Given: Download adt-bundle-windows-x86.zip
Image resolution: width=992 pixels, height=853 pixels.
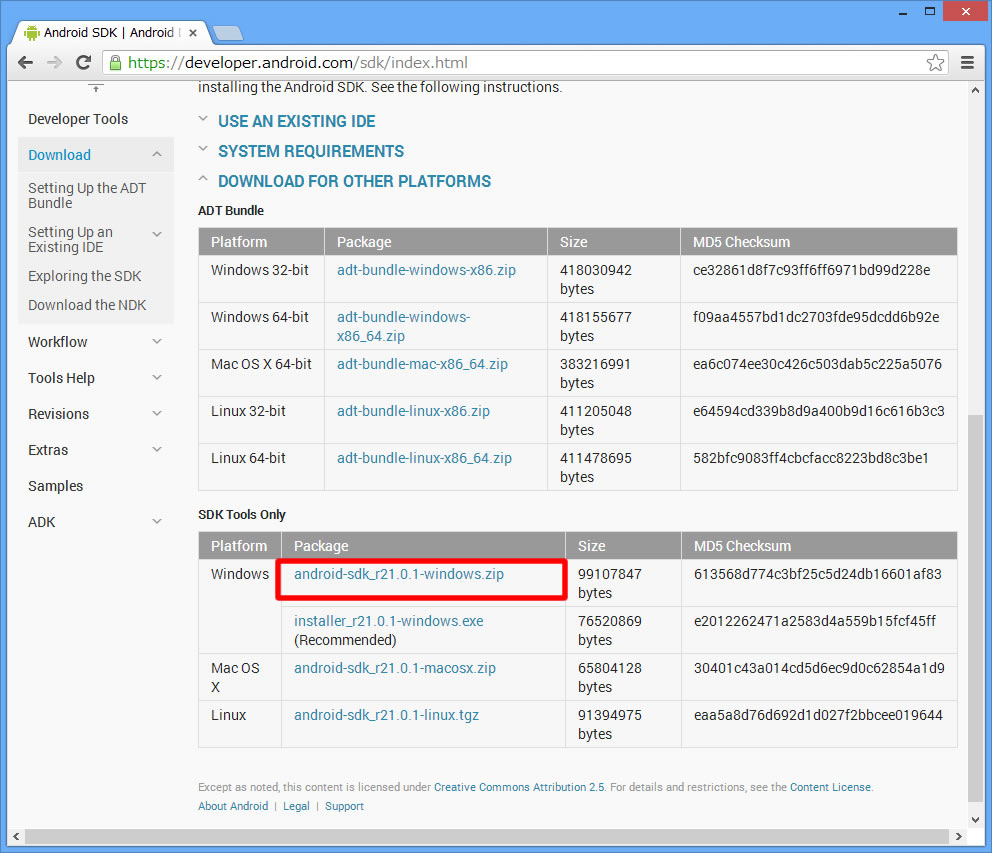Looking at the screenshot, I should [426, 270].
